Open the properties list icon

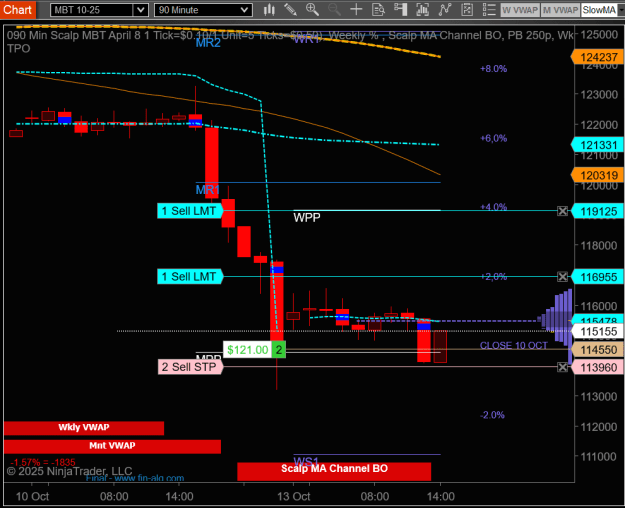point(489,10)
